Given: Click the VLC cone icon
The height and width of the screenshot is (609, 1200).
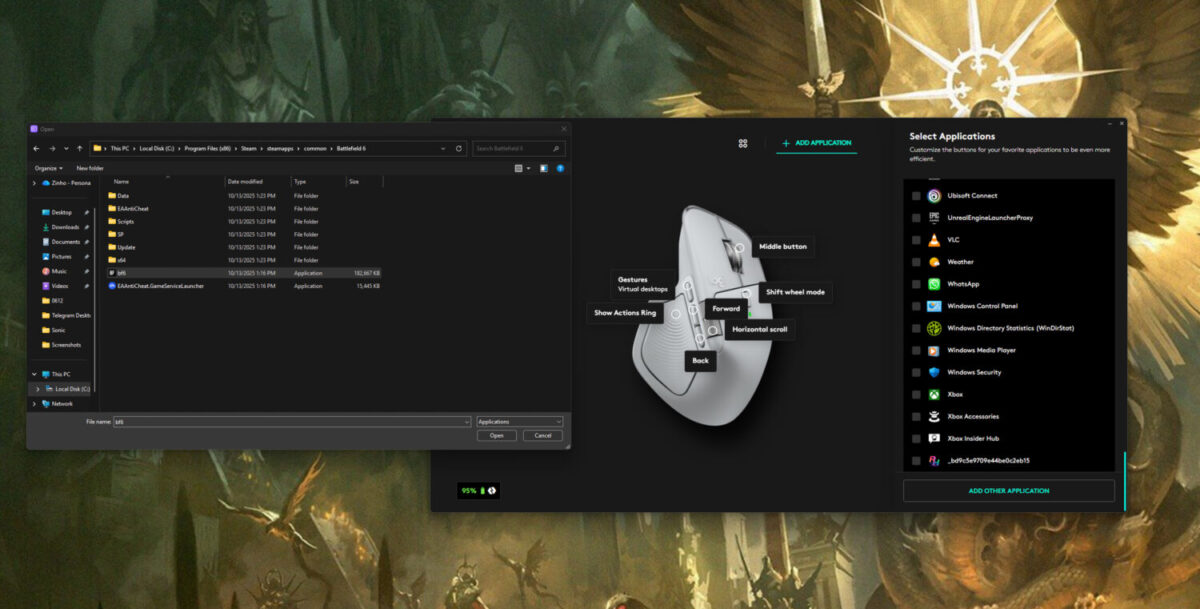Looking at the screenshot, I should tap(933, 240).
